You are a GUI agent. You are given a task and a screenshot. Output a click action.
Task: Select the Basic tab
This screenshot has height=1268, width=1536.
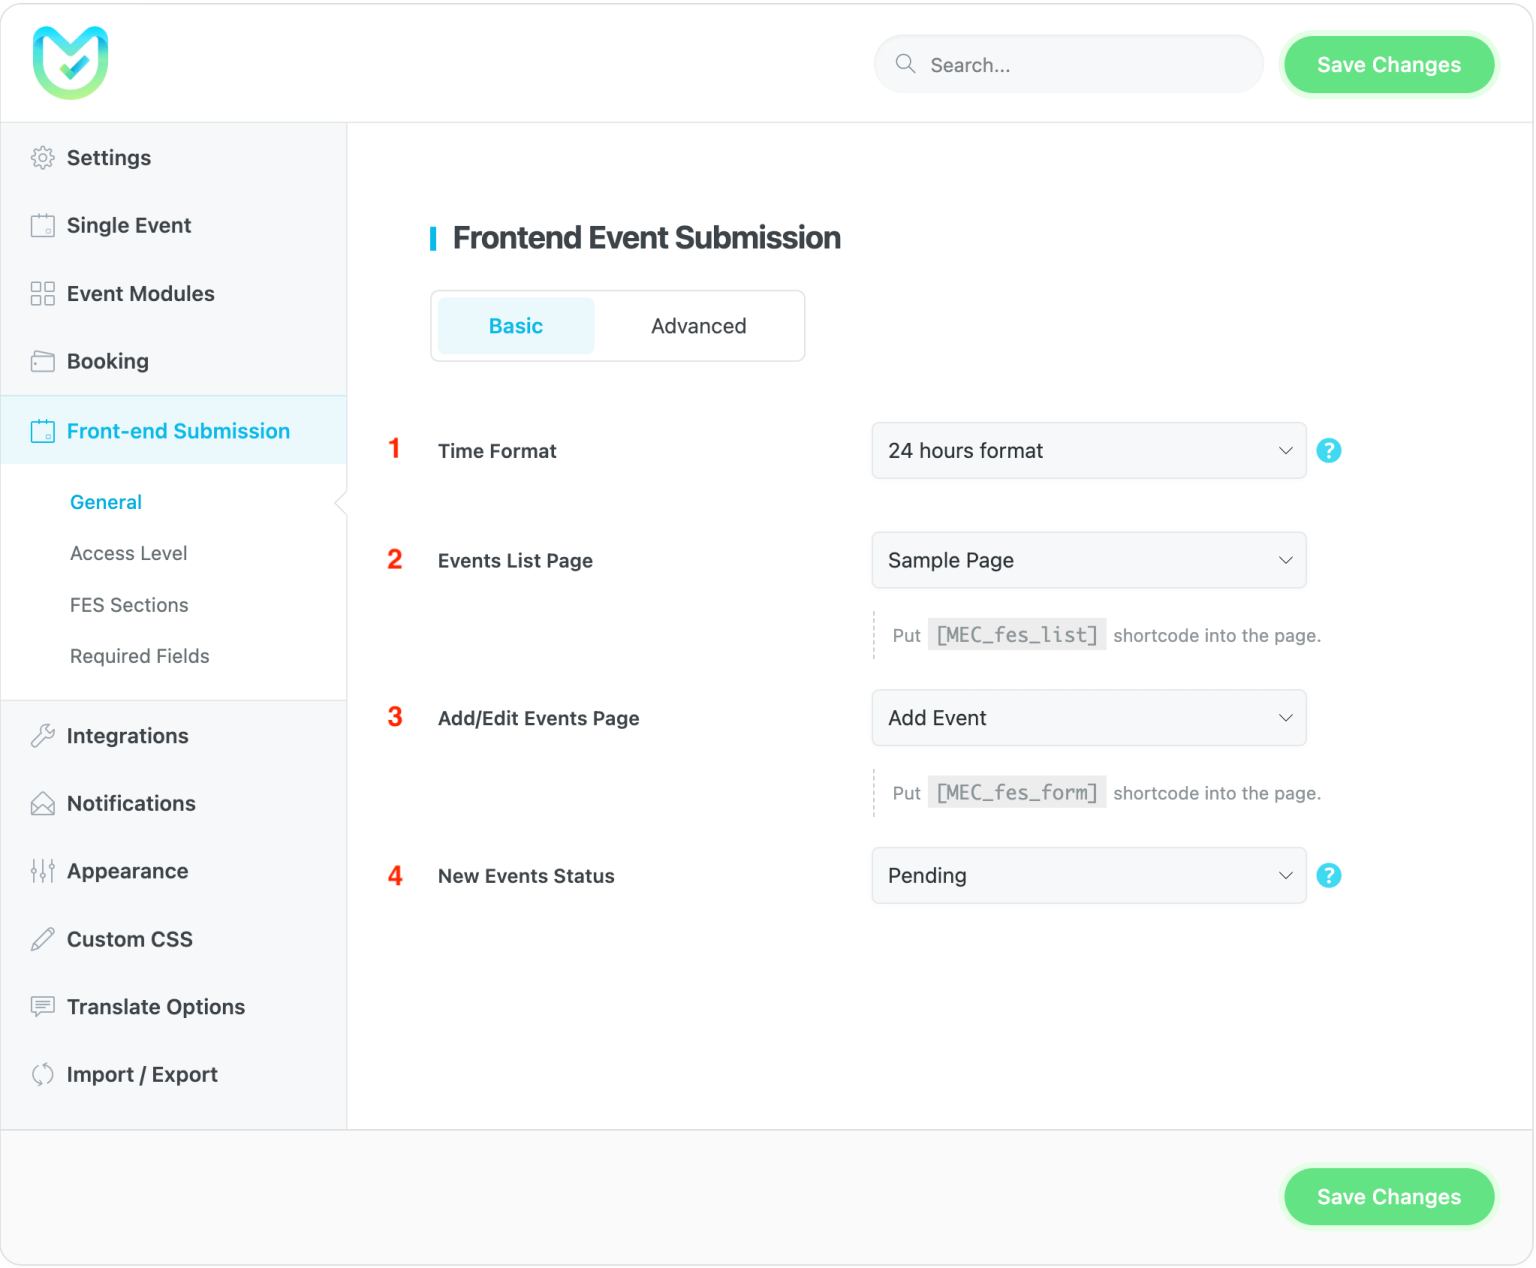click(515, 325)
